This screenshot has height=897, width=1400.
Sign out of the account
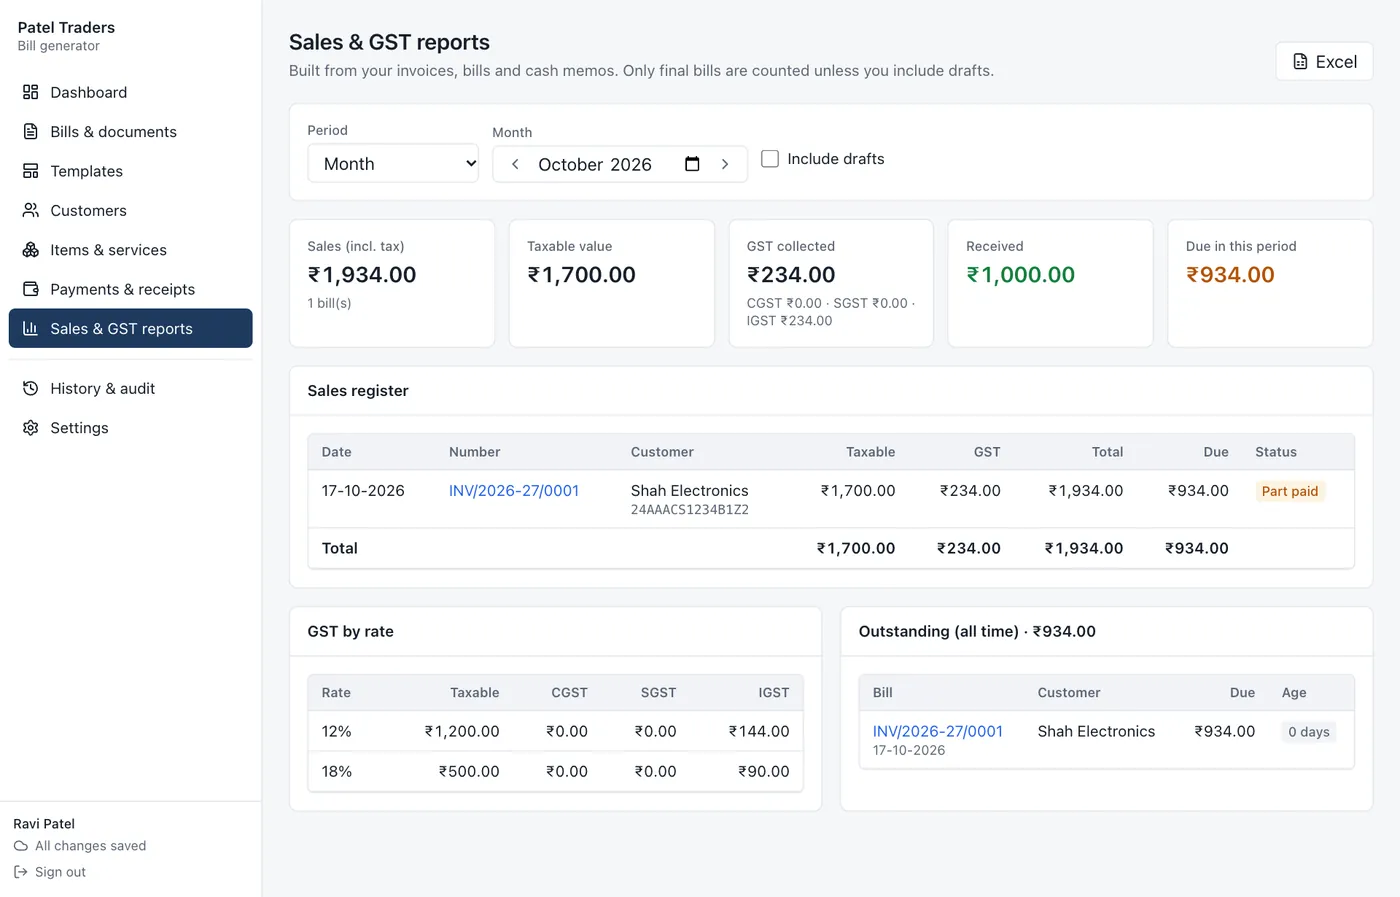click(50, 872)
